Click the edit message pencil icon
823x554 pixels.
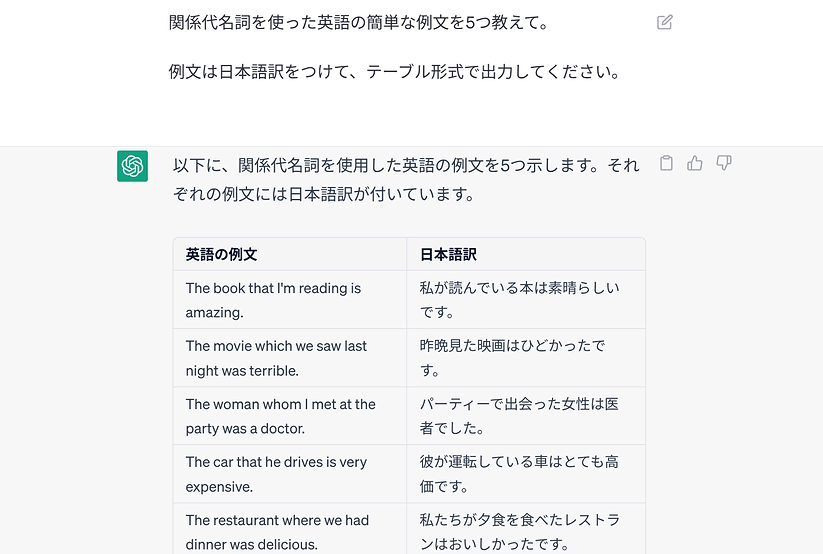coord(664,22)
